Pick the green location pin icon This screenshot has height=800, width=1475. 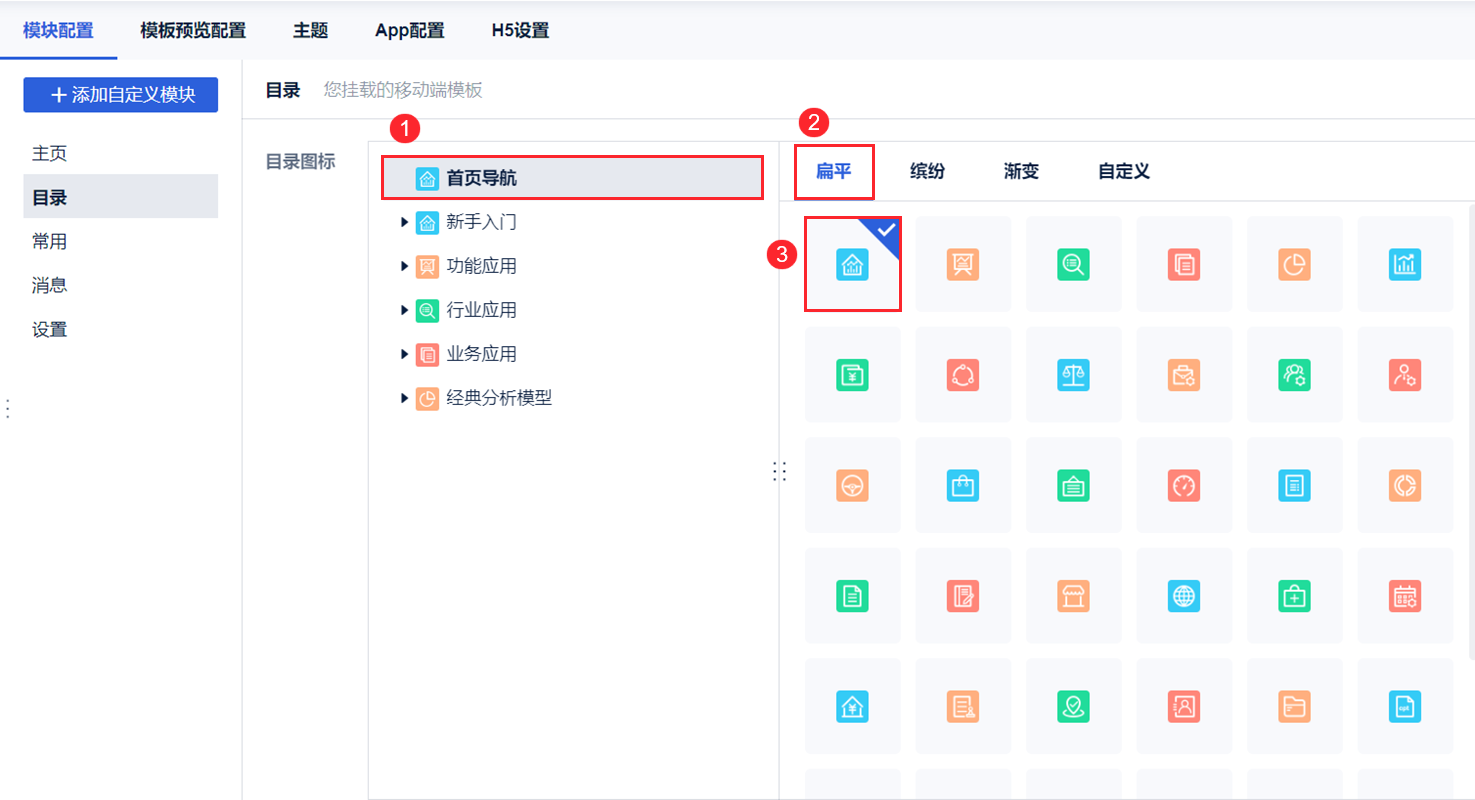pyautogui.click(x=1073, y=705)
